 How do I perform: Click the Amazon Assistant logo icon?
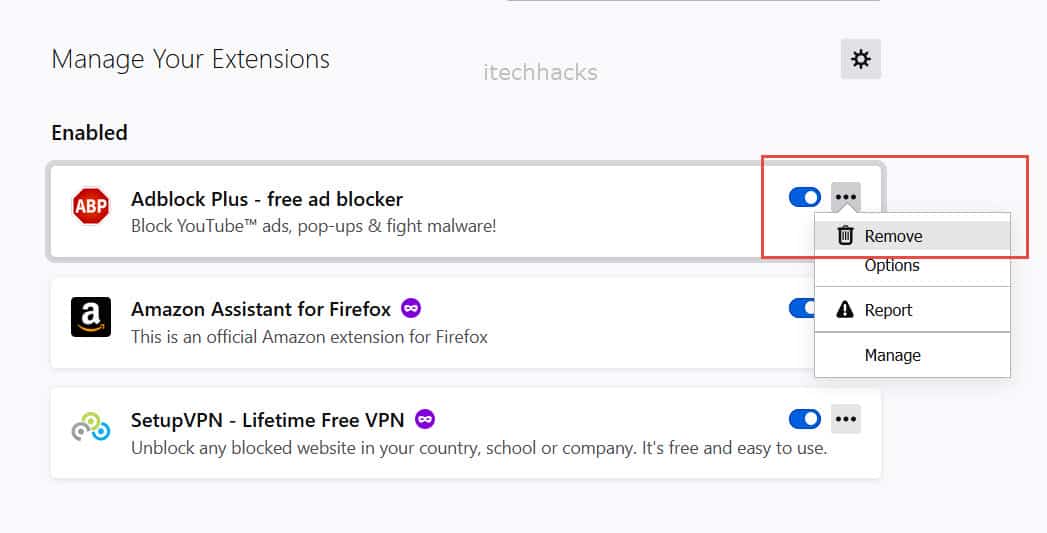tap(91, 317)
